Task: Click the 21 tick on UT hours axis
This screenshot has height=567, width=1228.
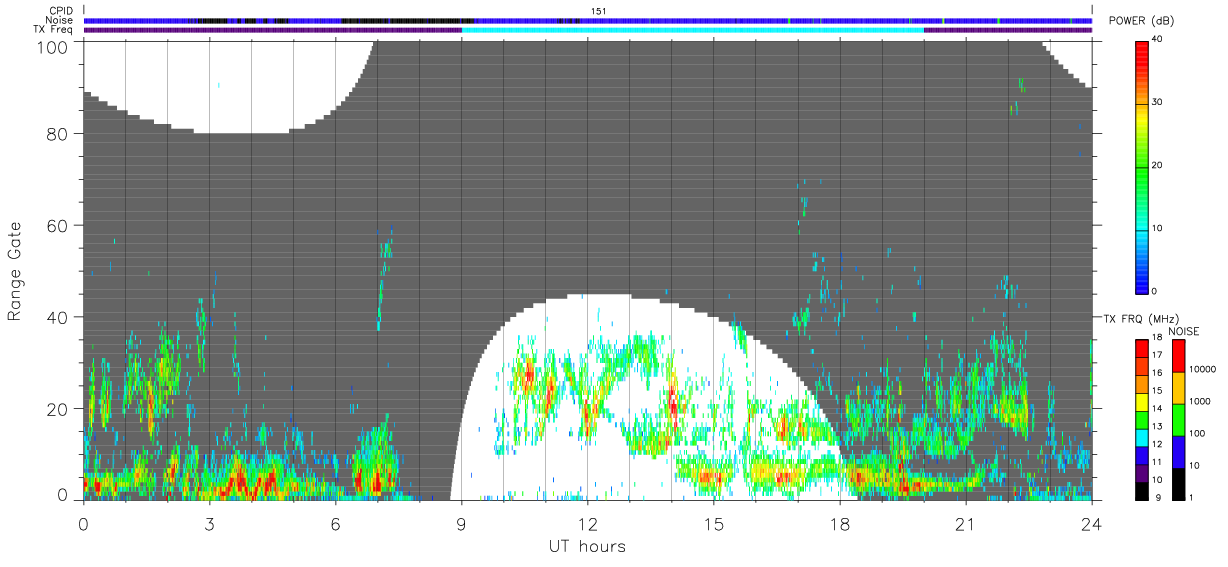Action: click(x=966, y=523)
